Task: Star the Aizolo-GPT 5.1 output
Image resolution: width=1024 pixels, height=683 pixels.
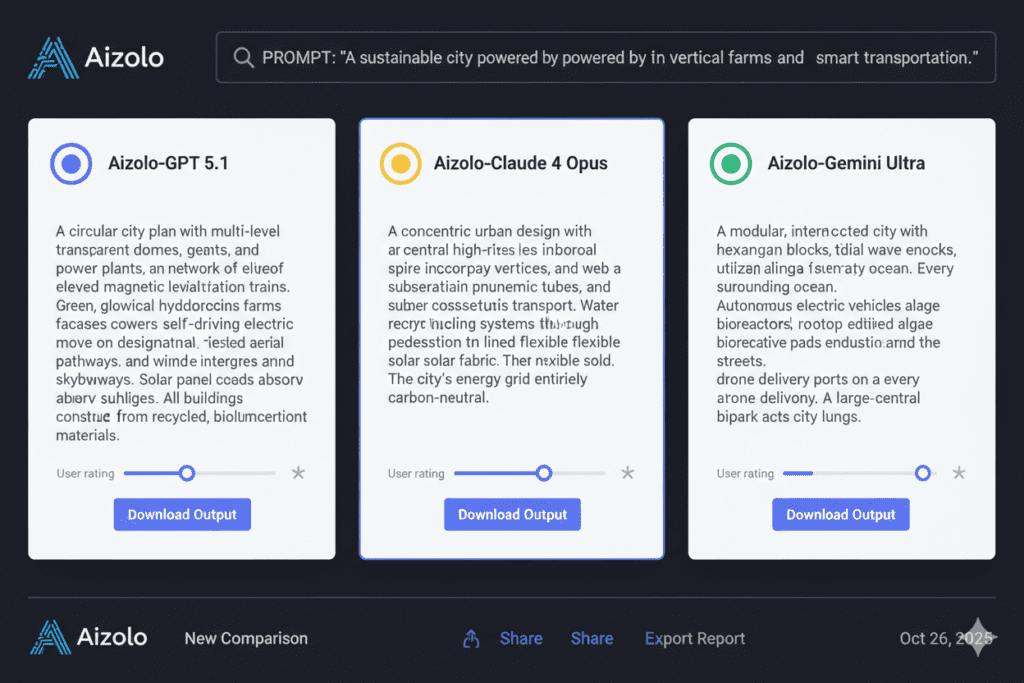Action: pos(298,473)
